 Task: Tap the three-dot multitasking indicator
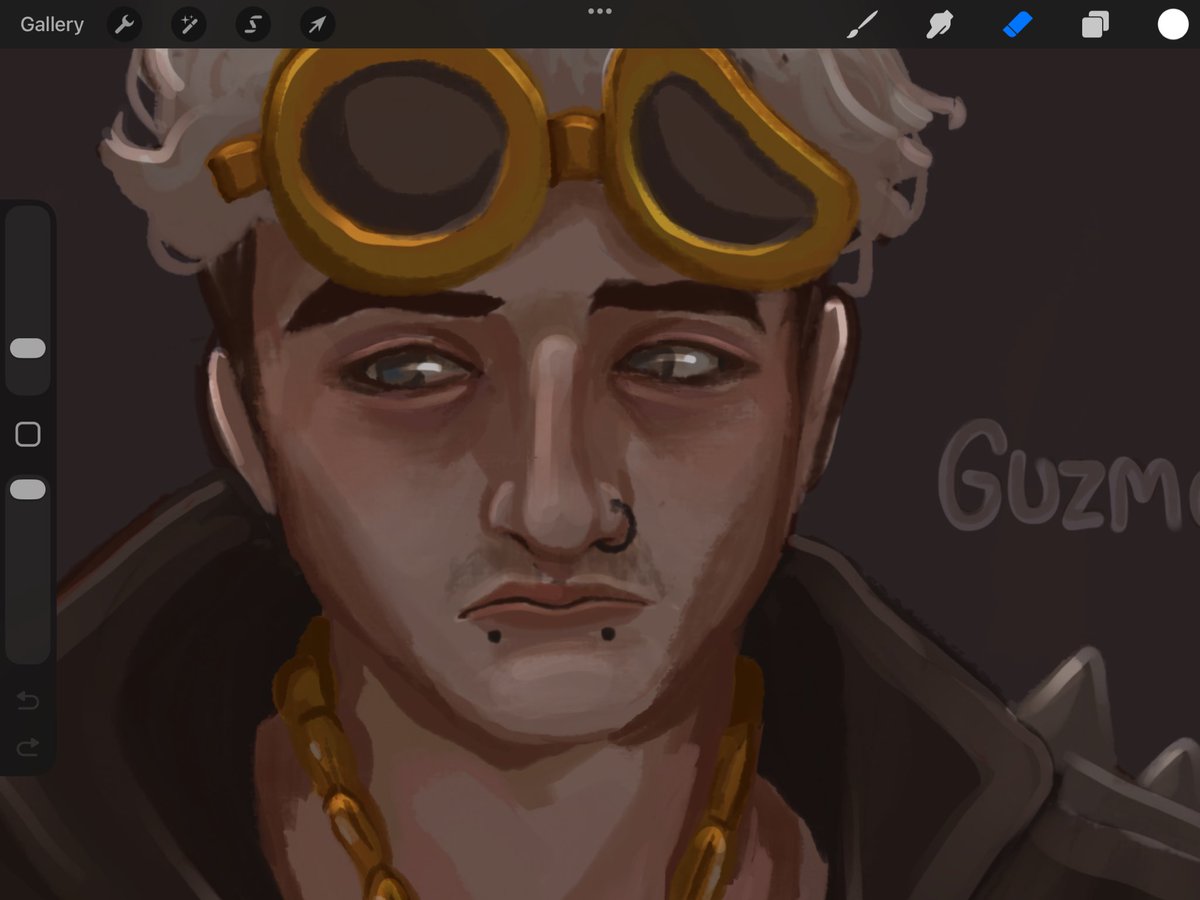tap(600, 11)
